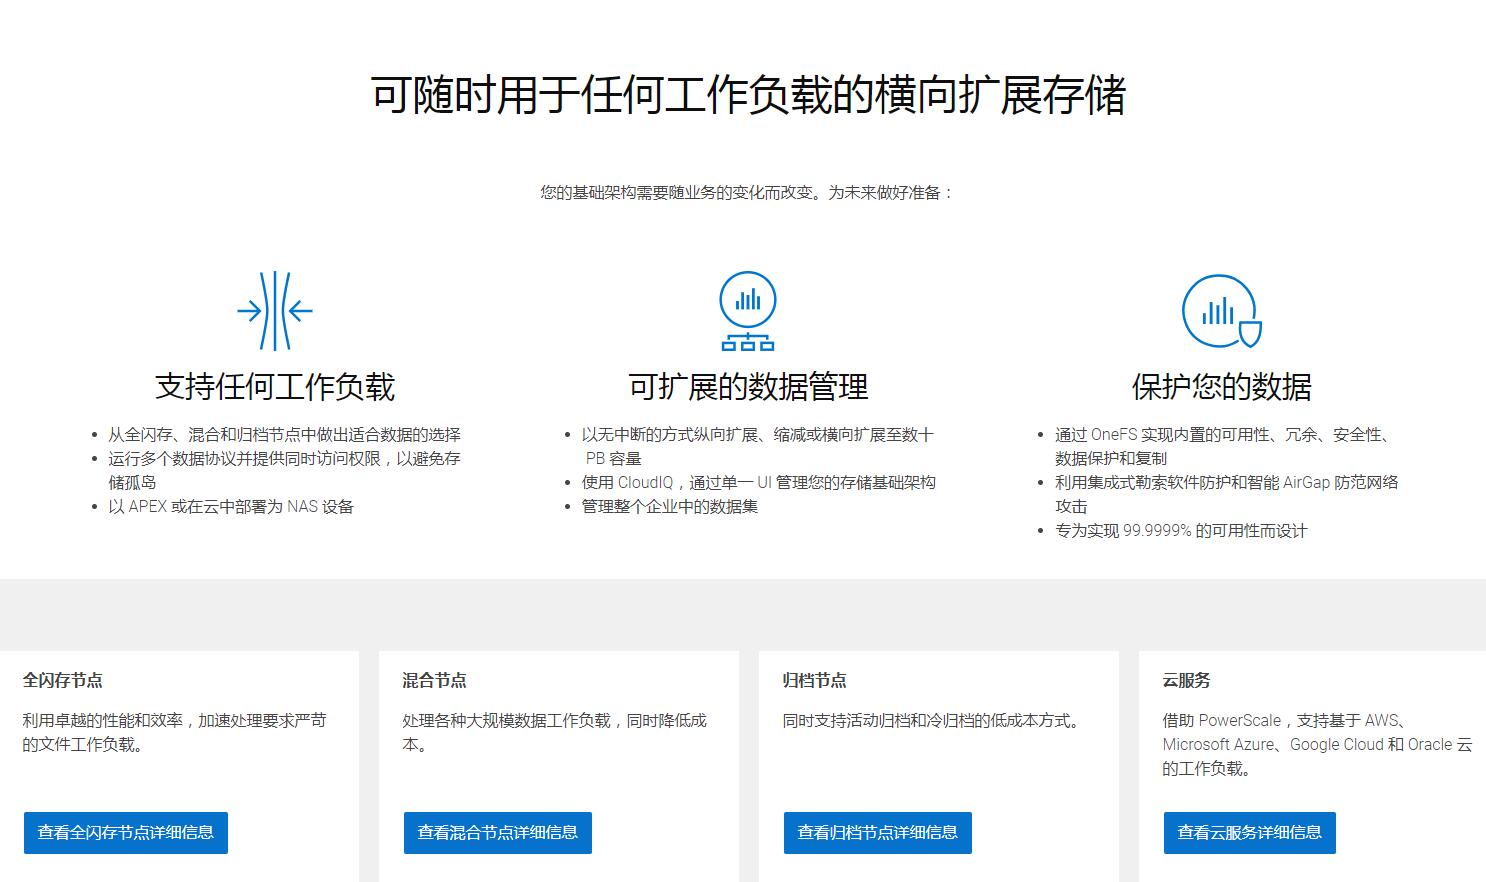Open 查看全闪存节点详细信息 button
The height and width of the screenshot is (882, 1486).
point(126,833)
